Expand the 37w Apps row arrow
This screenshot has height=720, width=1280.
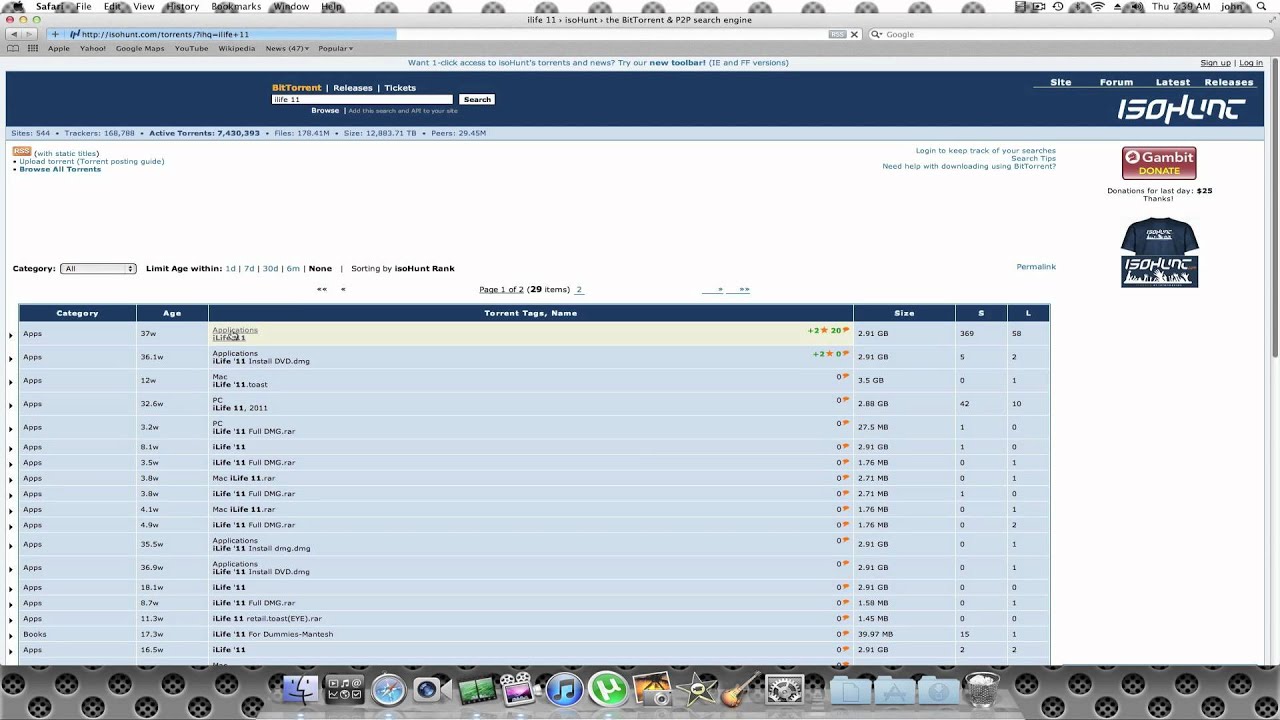tap(11, 334)
